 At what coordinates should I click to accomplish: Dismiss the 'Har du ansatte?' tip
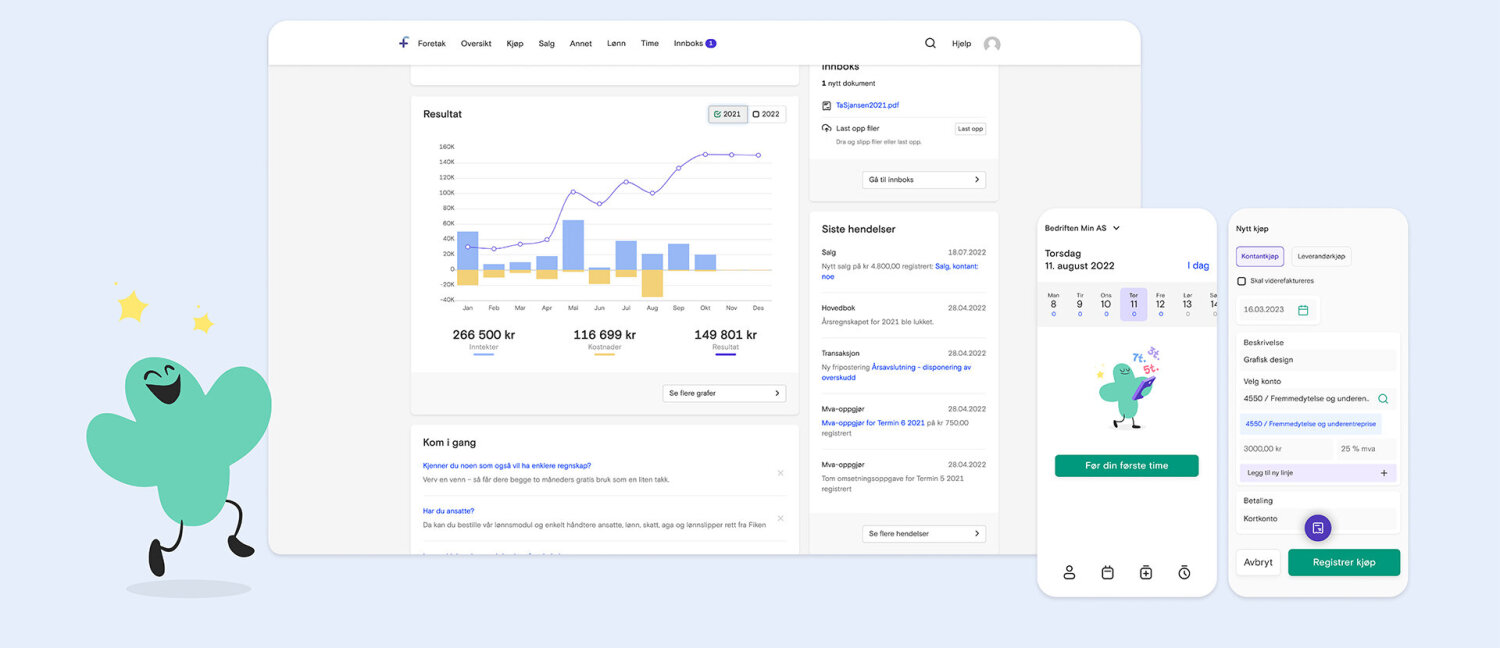780,518
